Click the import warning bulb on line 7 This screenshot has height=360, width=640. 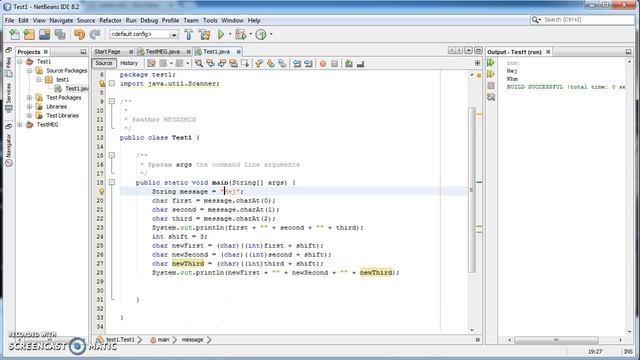pyautogui.click(x=102, y=84)
